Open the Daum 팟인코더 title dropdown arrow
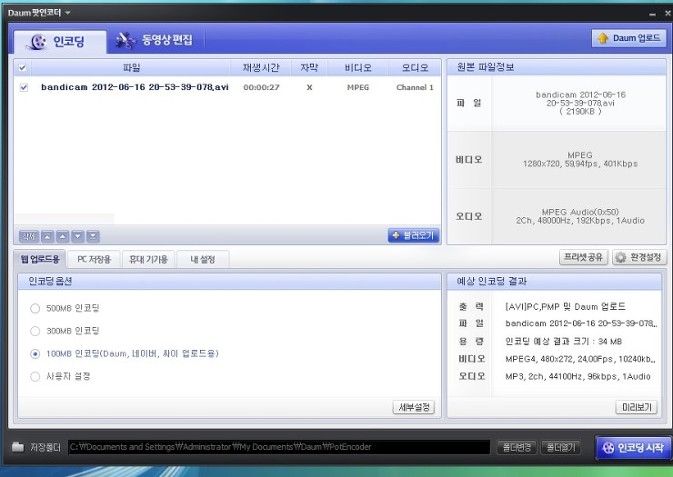673x477 pixels. click(68, 13)
